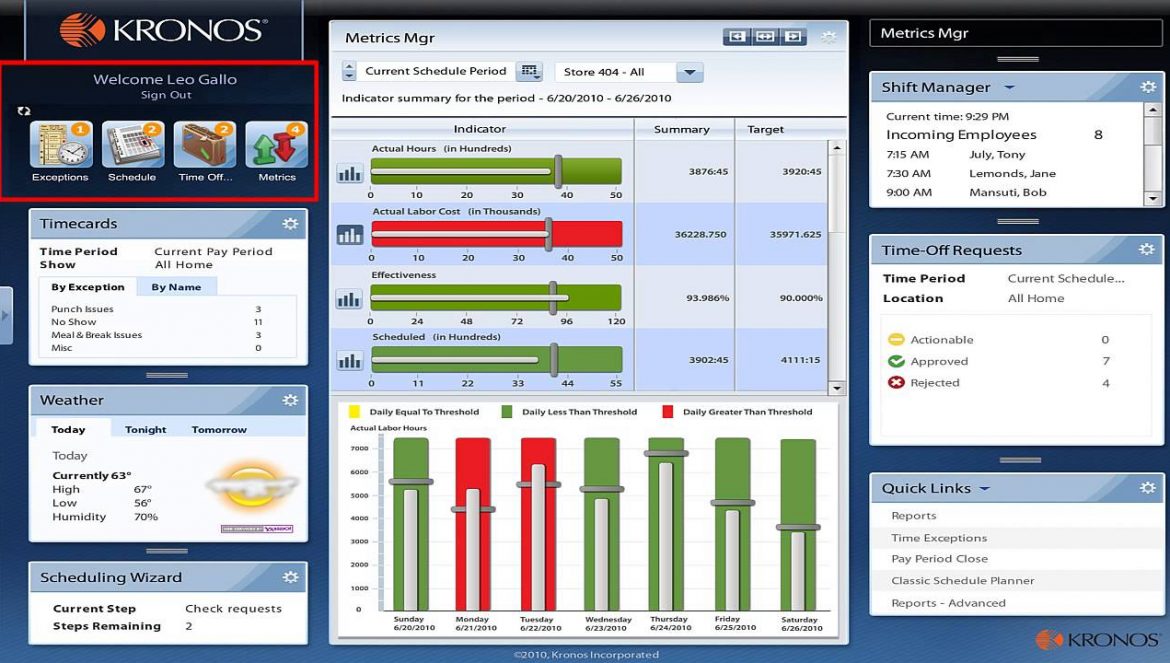This screenshot has height=663, width=1170.
Task: Click the bar-chart icon next to Actual Hours
Action: [x=350, y=172]
